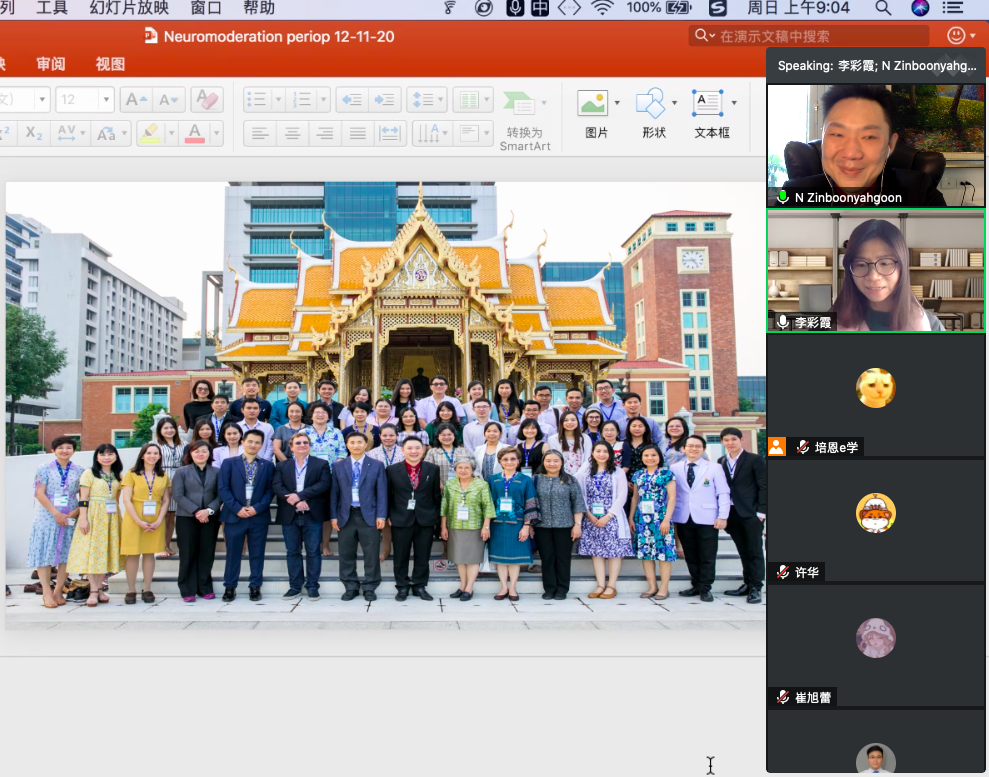Insert a text box with 文本框

709,103
